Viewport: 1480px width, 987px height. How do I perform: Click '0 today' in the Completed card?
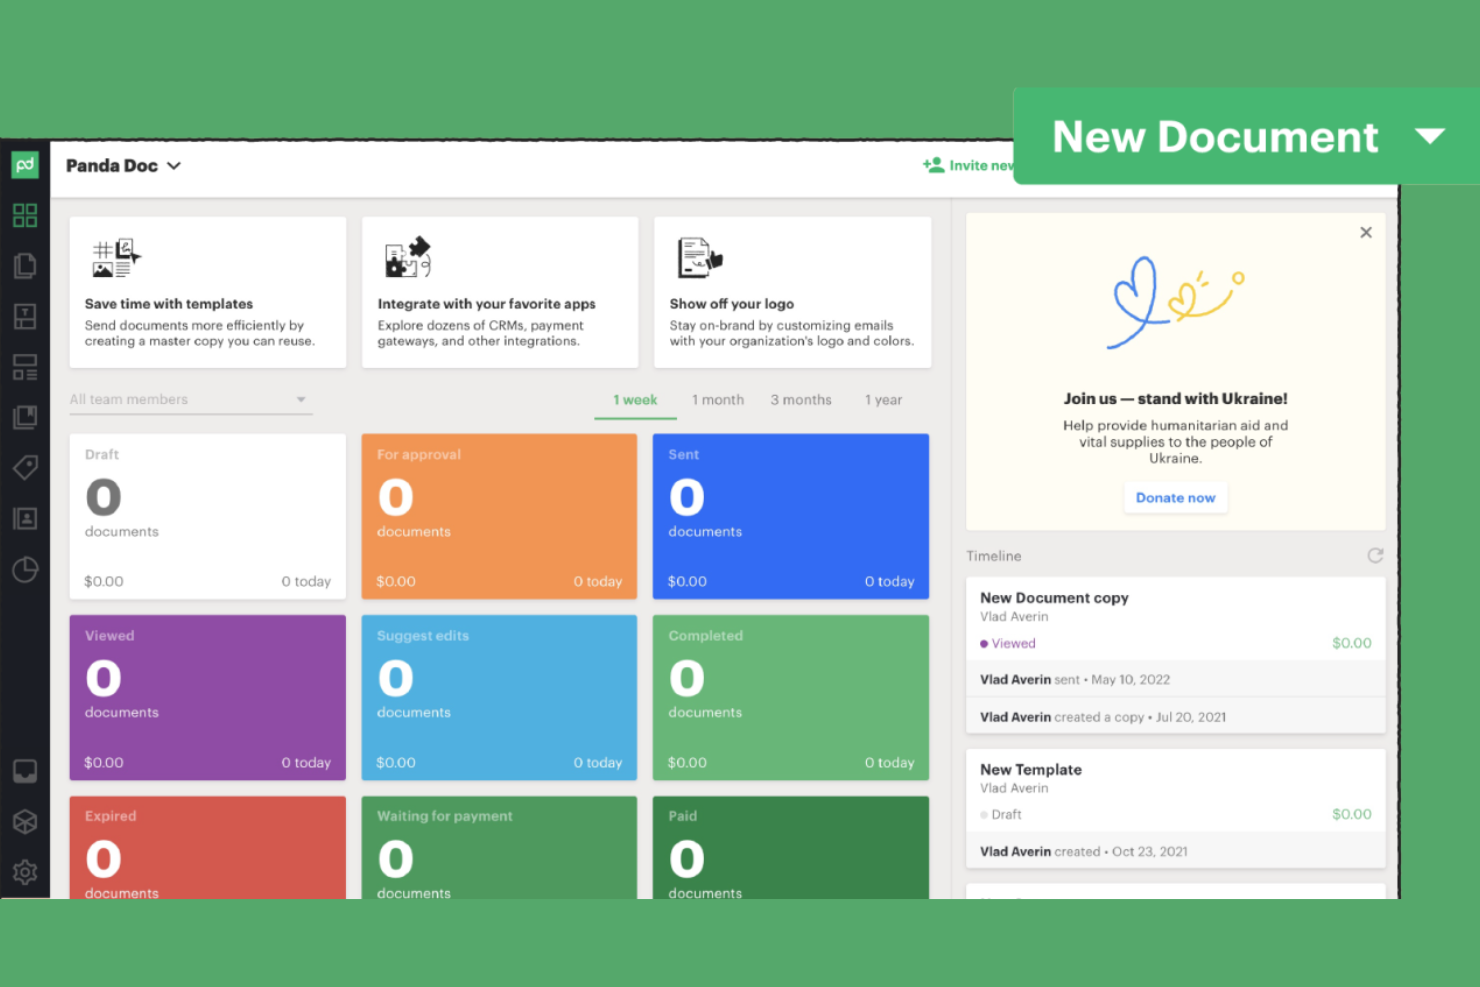click(x=890, y=762)
